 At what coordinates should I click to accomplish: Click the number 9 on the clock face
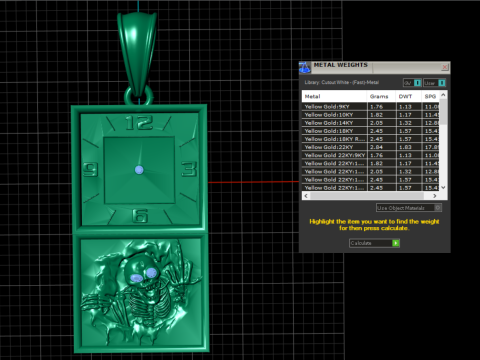[90, 169]
